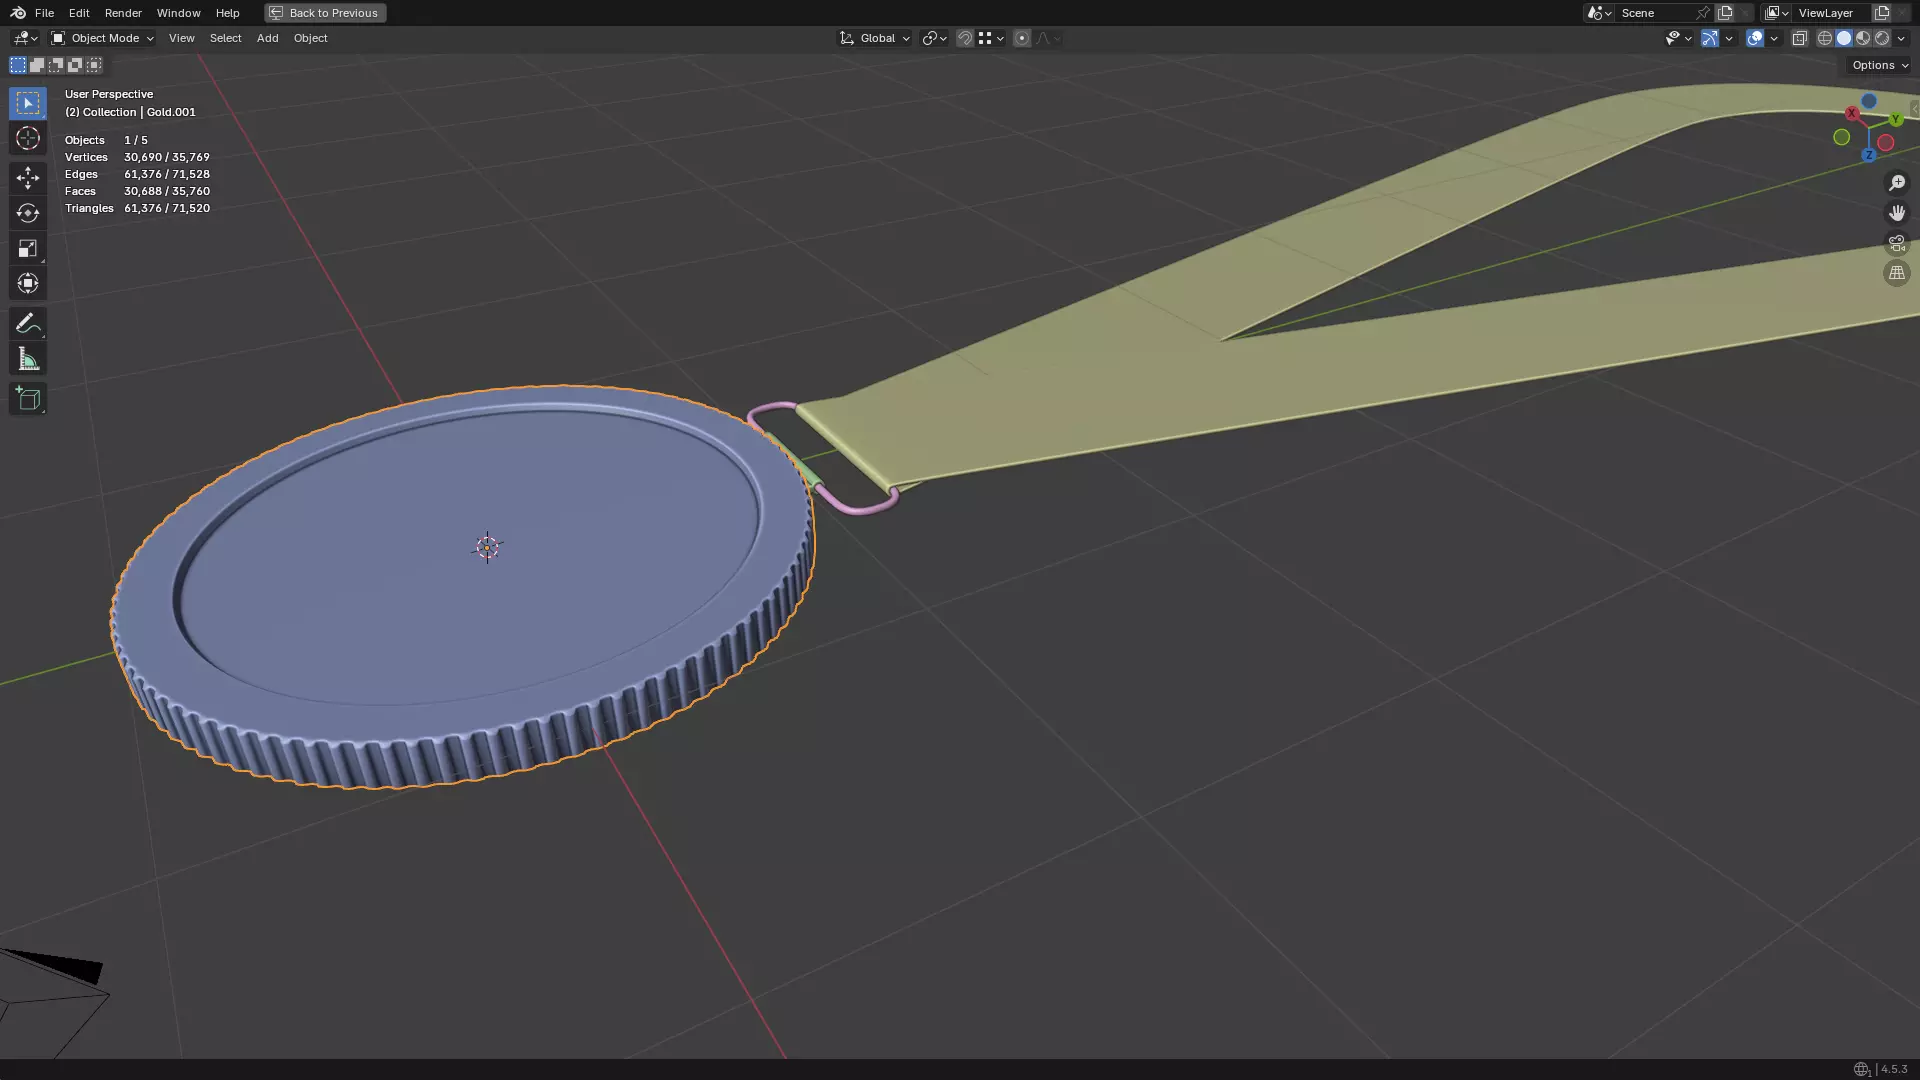Select the Move tool
The height and width of the screenshot is (1080, 1920).
coord(28,178)
